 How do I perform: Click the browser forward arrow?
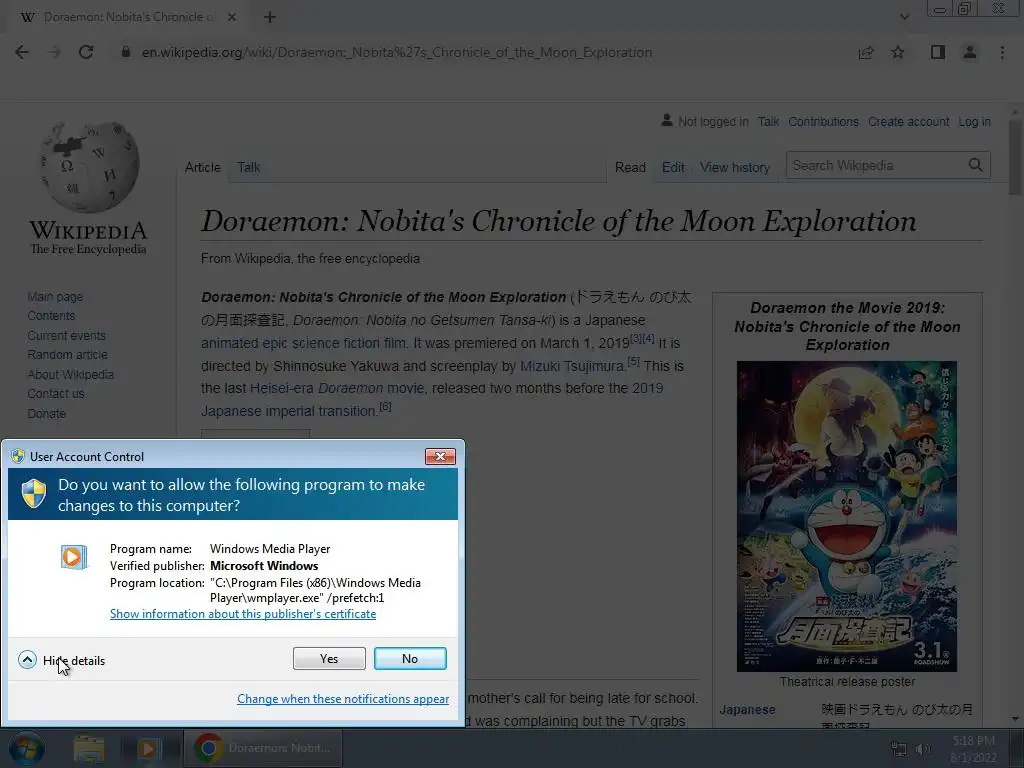click(x=54, y=52)
